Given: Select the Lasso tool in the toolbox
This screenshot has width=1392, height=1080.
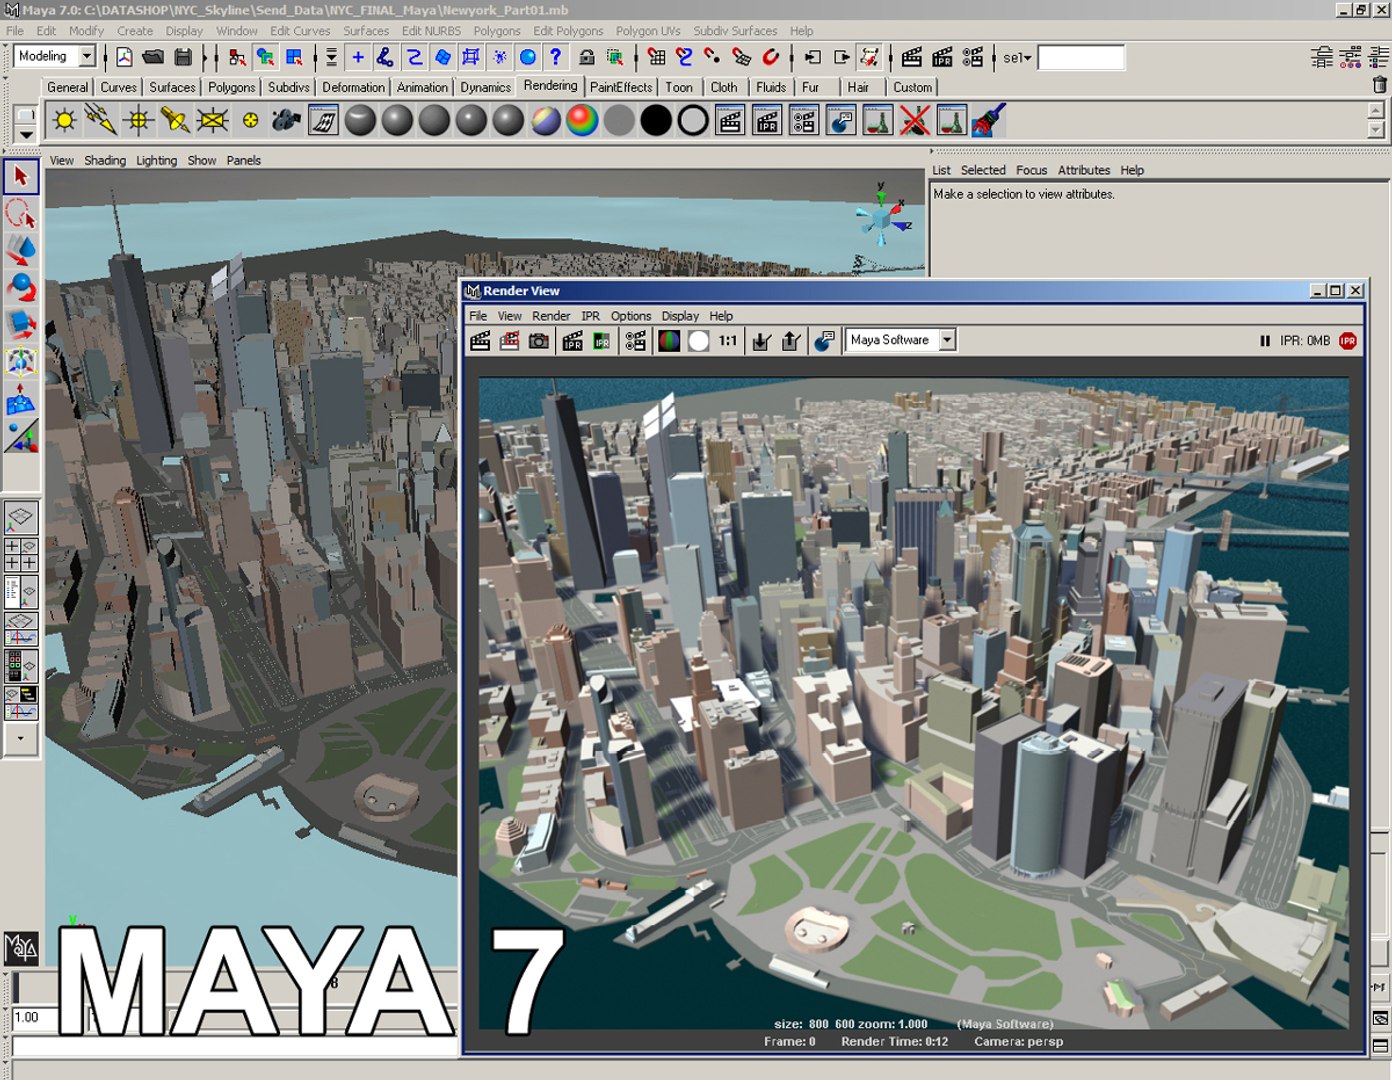Looking at the screenshot, I should (21, 213).
